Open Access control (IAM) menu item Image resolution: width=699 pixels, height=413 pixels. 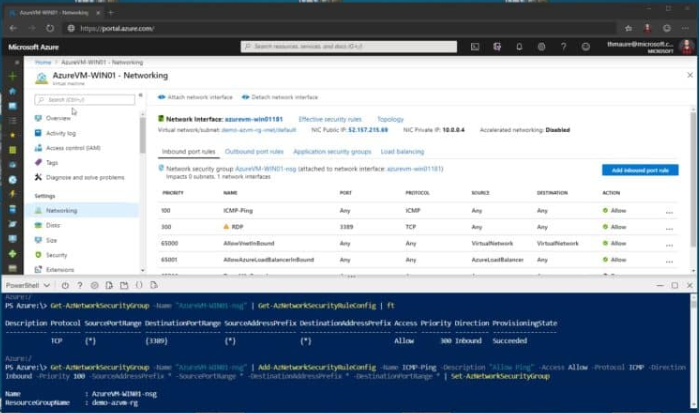tap(73, 148)
